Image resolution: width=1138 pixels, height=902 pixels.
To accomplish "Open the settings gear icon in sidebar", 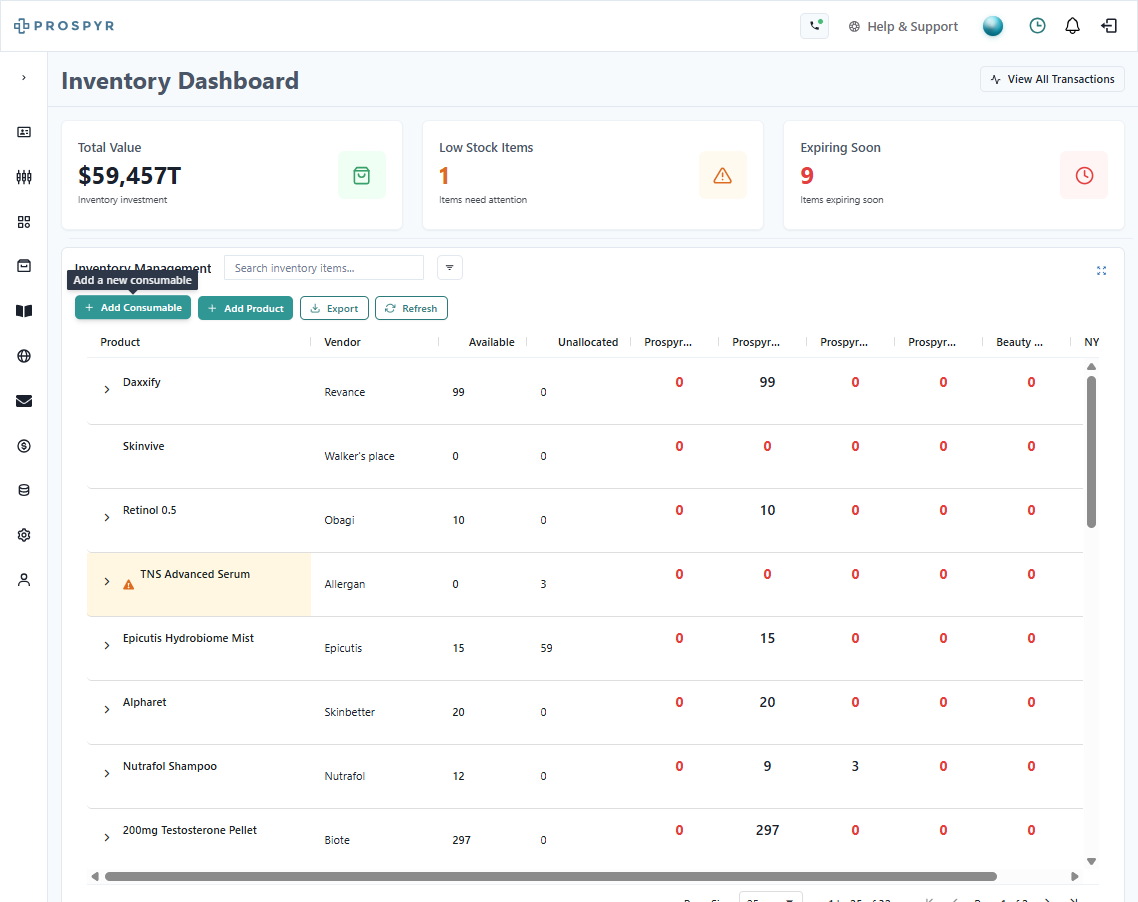I will point(24,536).
